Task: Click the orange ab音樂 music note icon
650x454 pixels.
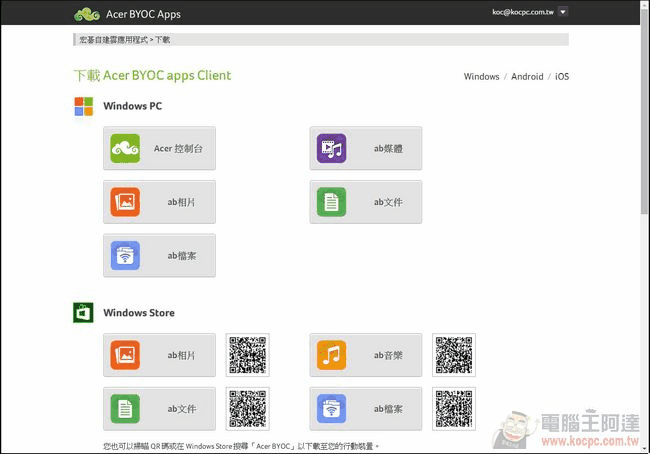Action: click(x=331, y=355)
